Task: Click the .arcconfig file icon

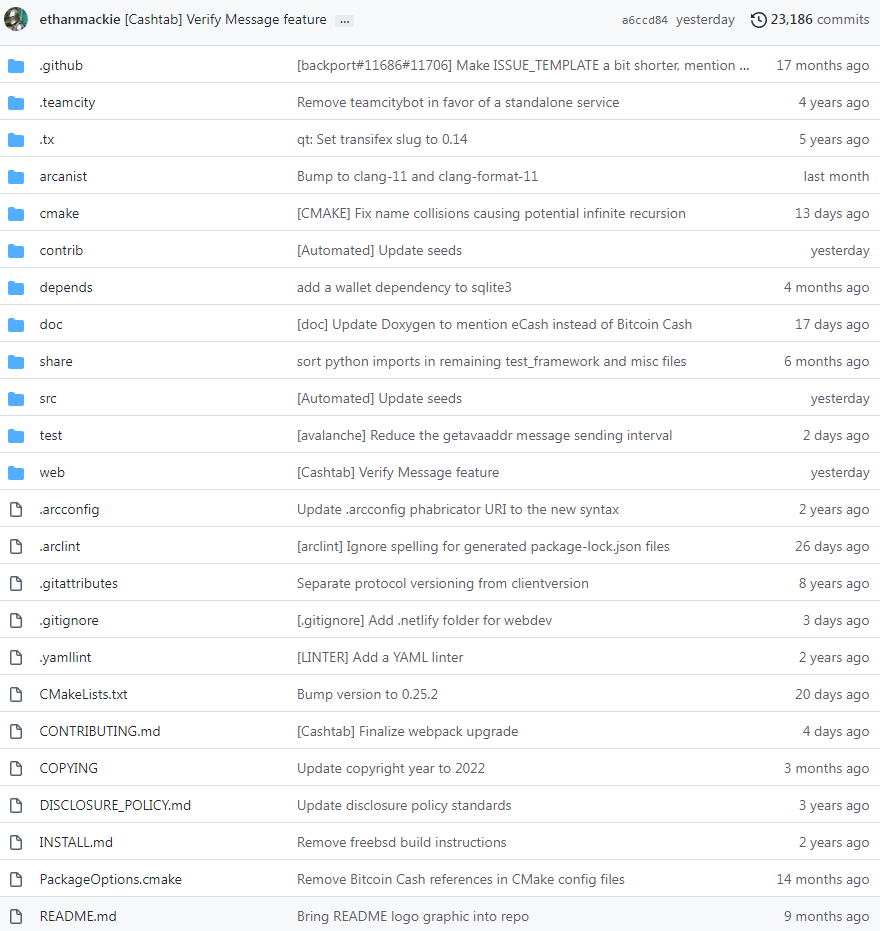Action: point(16,509)
